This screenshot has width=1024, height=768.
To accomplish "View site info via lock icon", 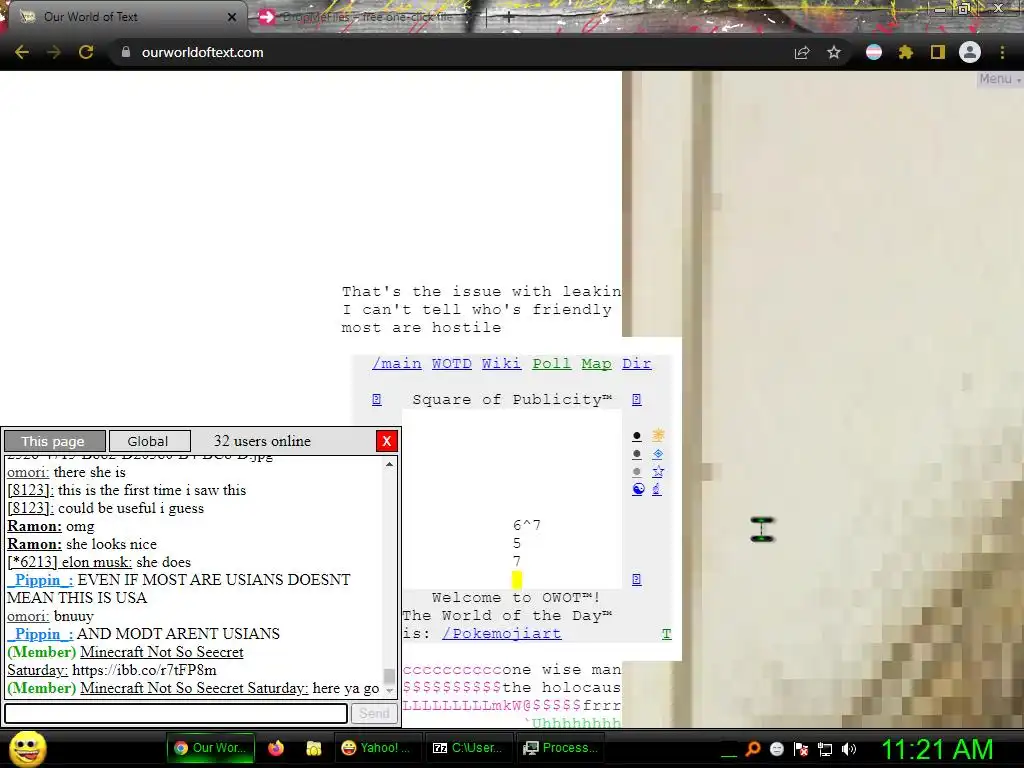I will (126, 52).
